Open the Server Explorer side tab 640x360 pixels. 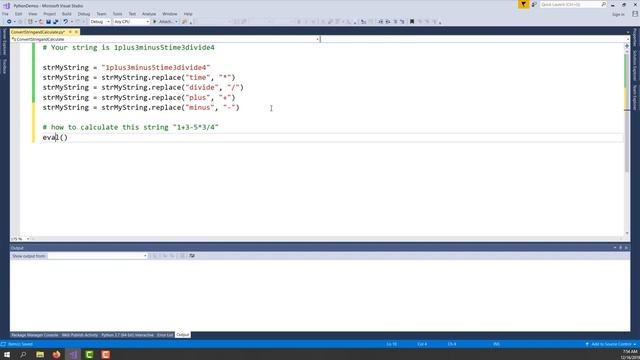pos(4,41)
